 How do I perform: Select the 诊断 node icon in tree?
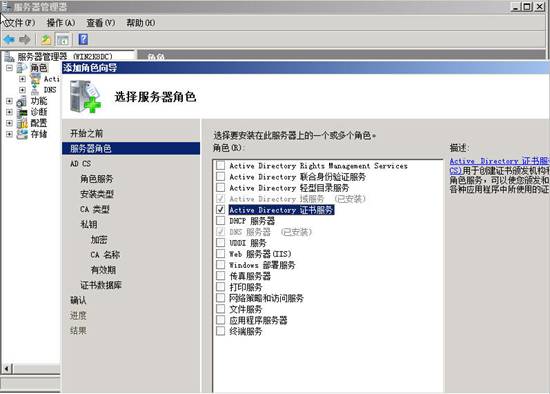22,113
